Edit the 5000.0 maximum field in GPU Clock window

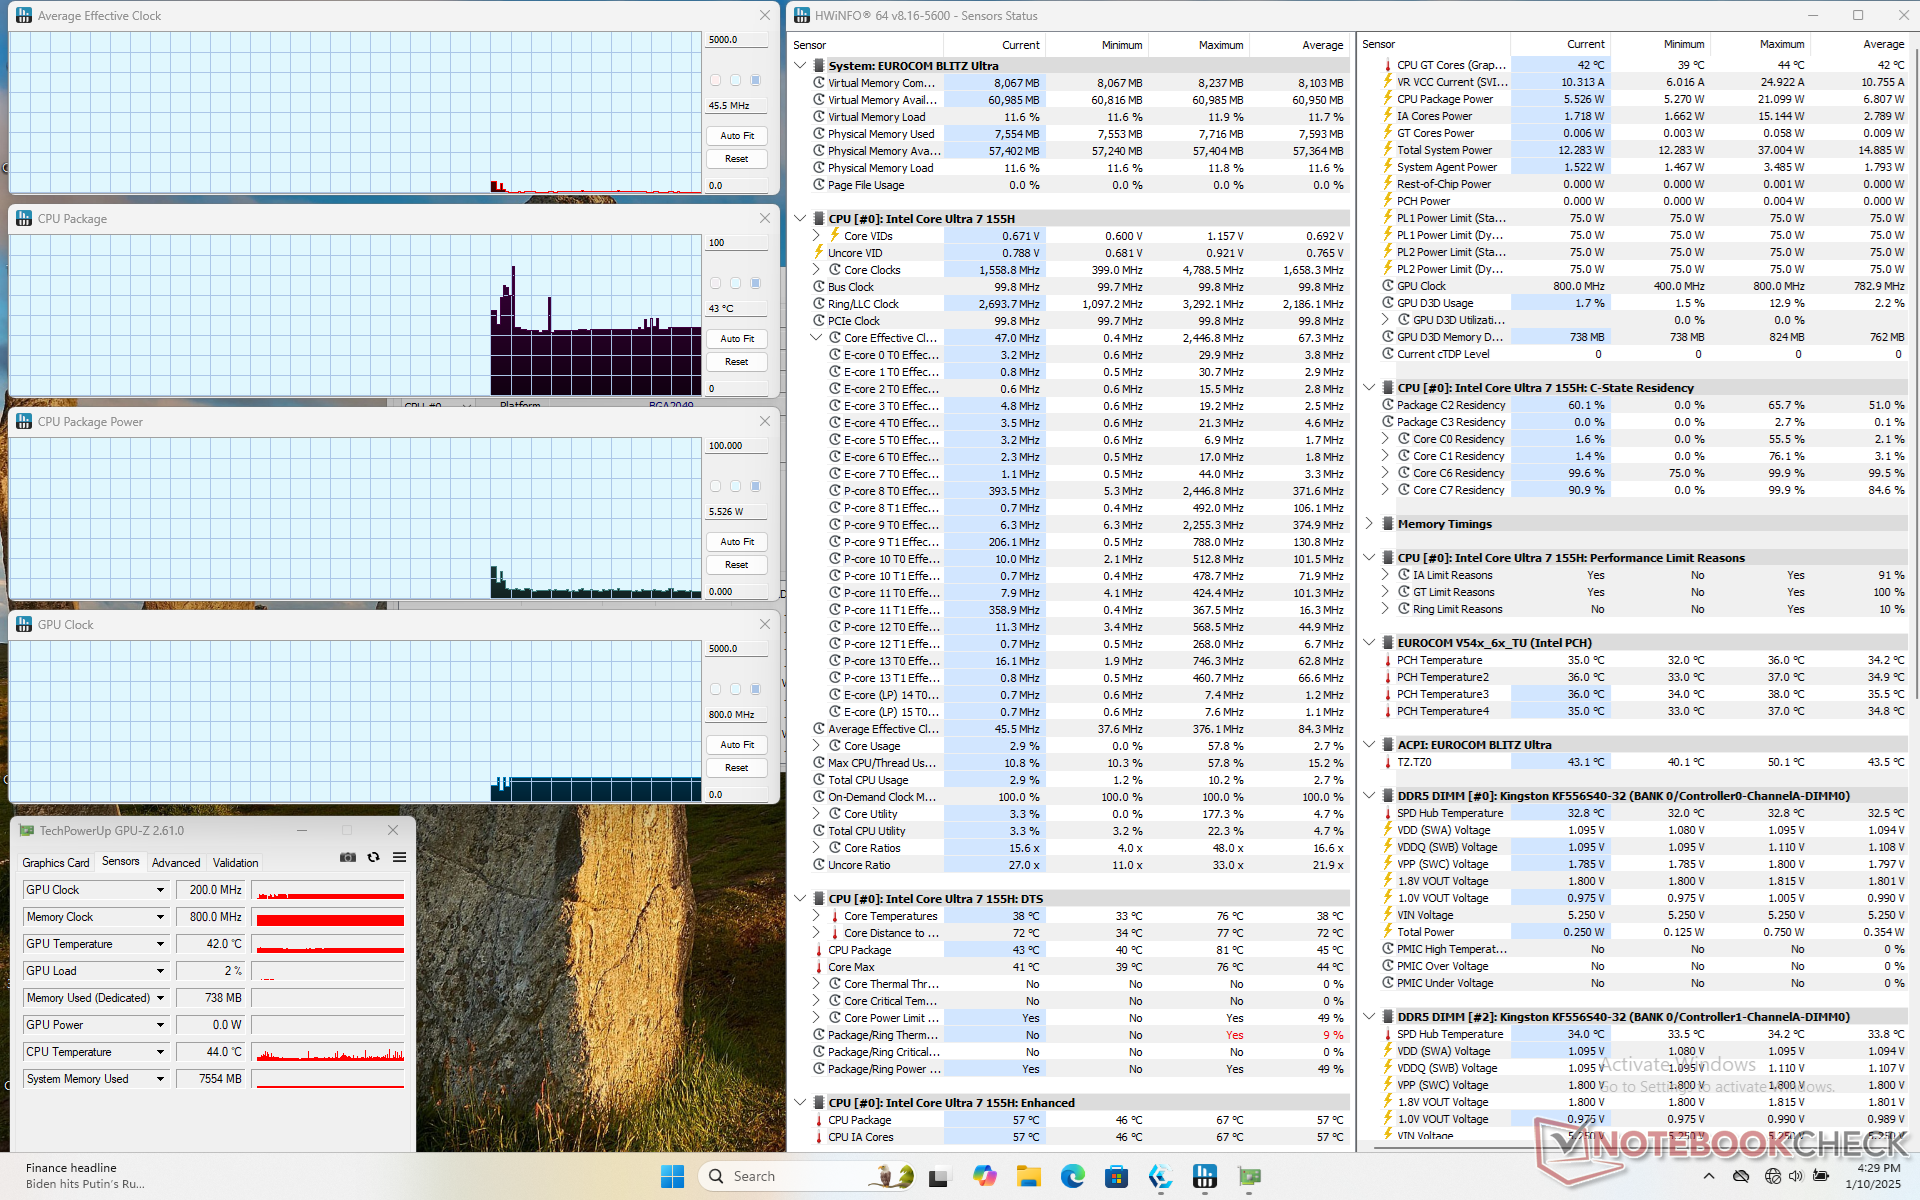[737, 649]
